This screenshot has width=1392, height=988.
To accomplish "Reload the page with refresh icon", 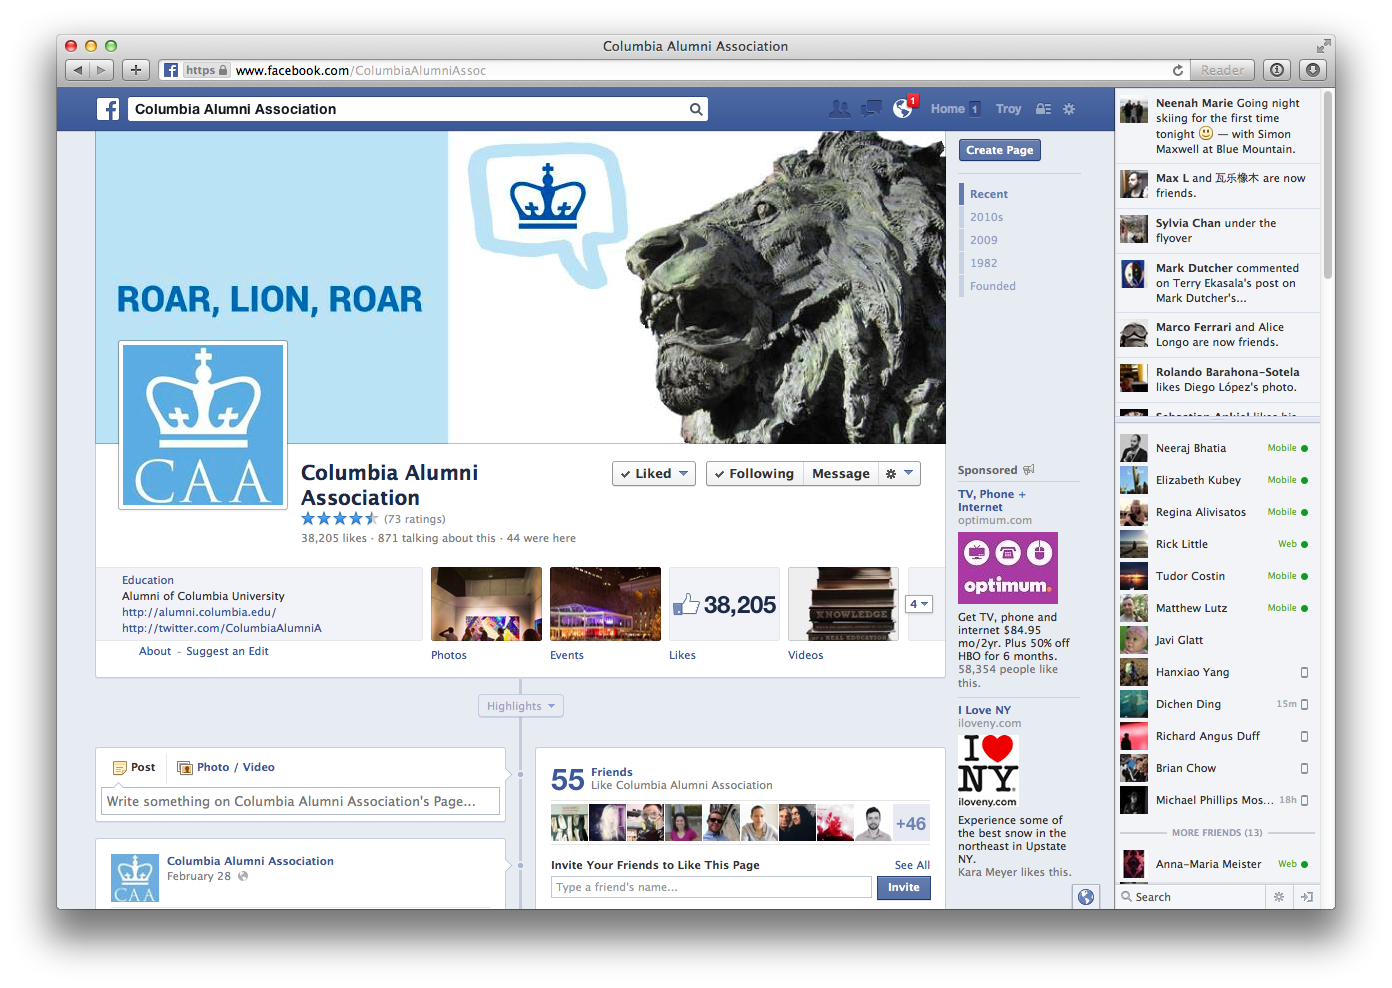I will [x=1178, y=70].
